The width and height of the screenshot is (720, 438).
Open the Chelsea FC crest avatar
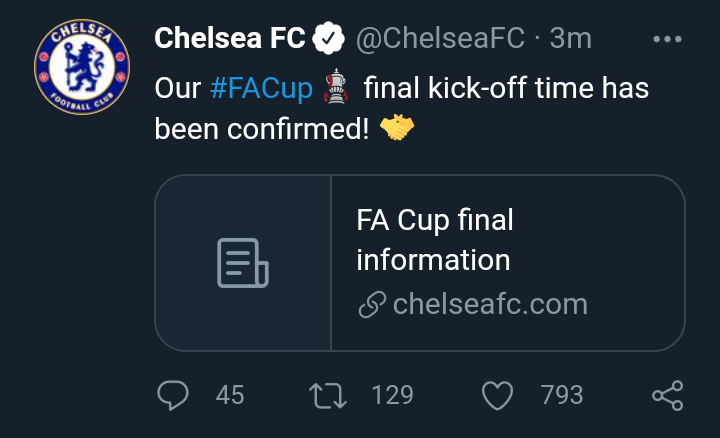click(82, 67)
